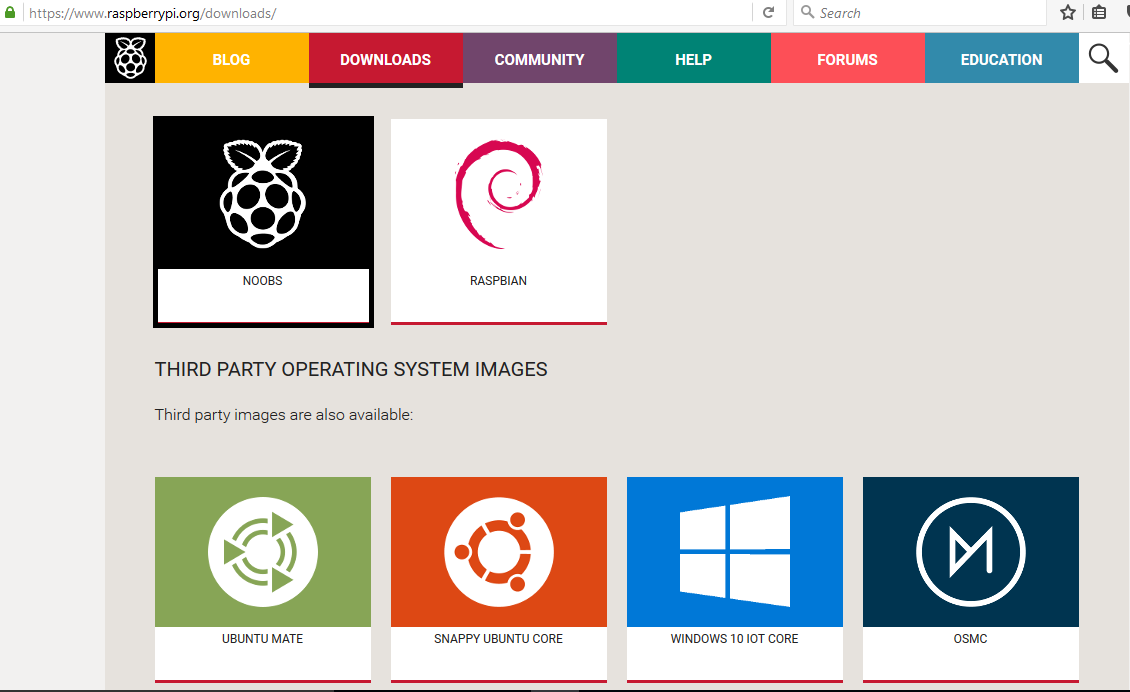Click the Third Party Operating System Images heading

pyautogui.click(x=351, y=369)
